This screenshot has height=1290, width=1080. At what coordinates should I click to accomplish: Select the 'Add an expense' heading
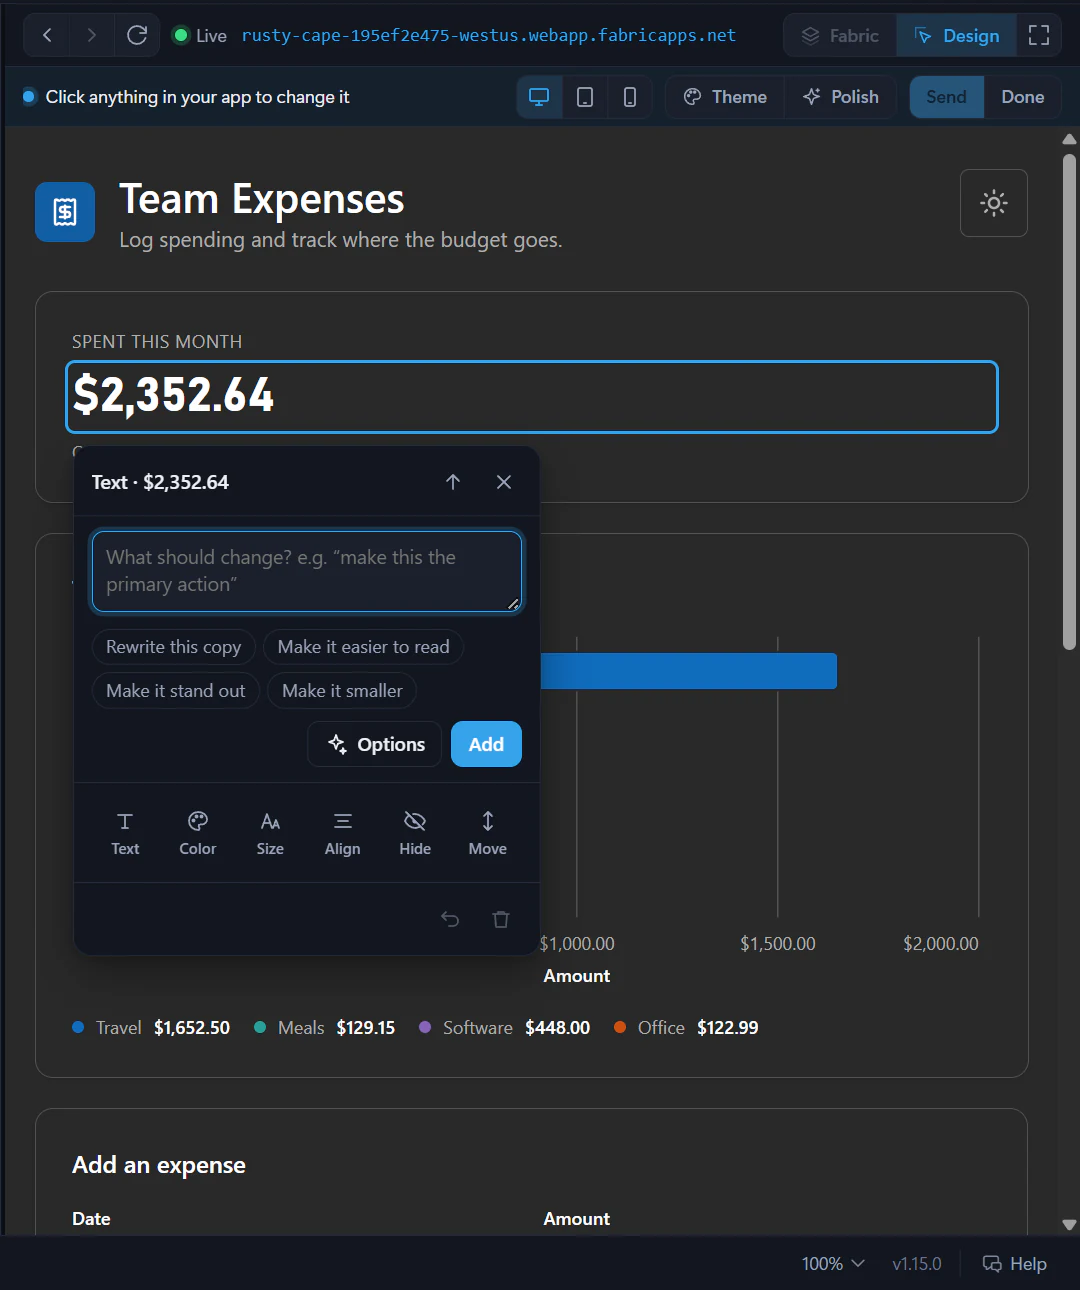(x=159, y=1165)
